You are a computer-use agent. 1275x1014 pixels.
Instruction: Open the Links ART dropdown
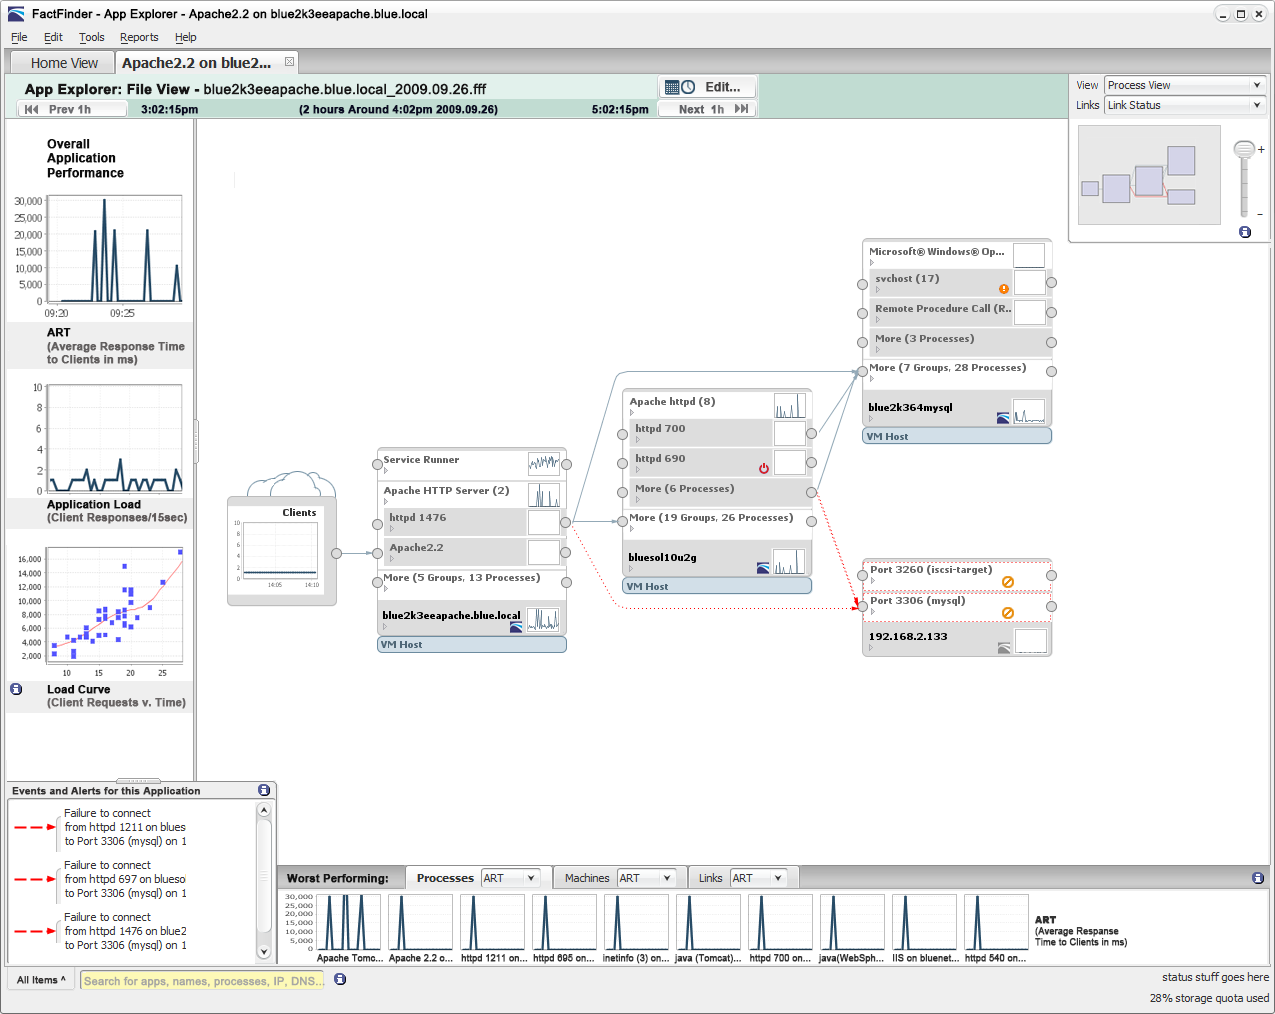759,878
